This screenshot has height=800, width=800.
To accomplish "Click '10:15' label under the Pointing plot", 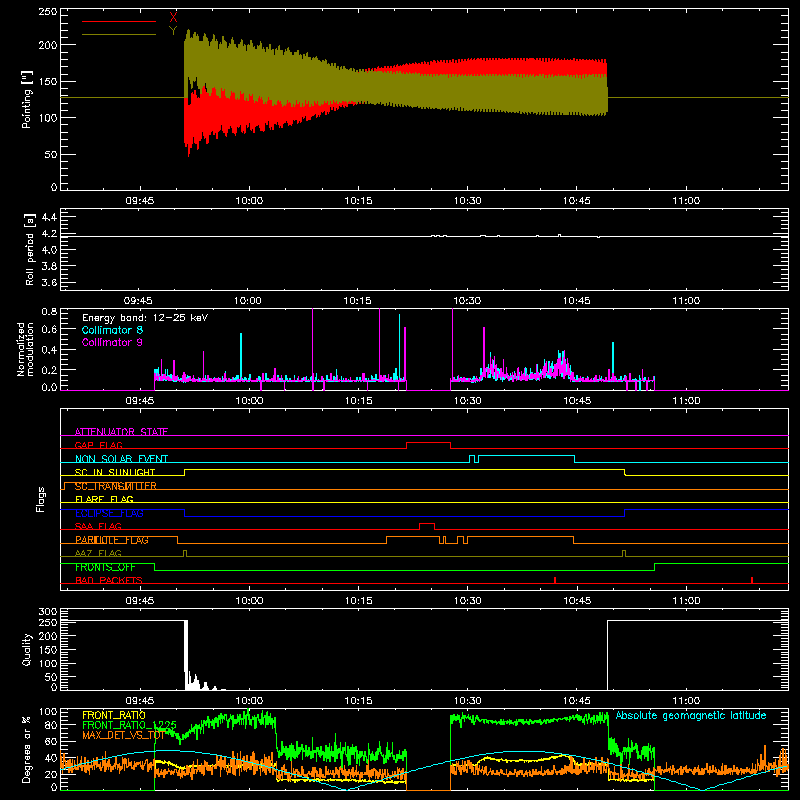I will [358, 201].
